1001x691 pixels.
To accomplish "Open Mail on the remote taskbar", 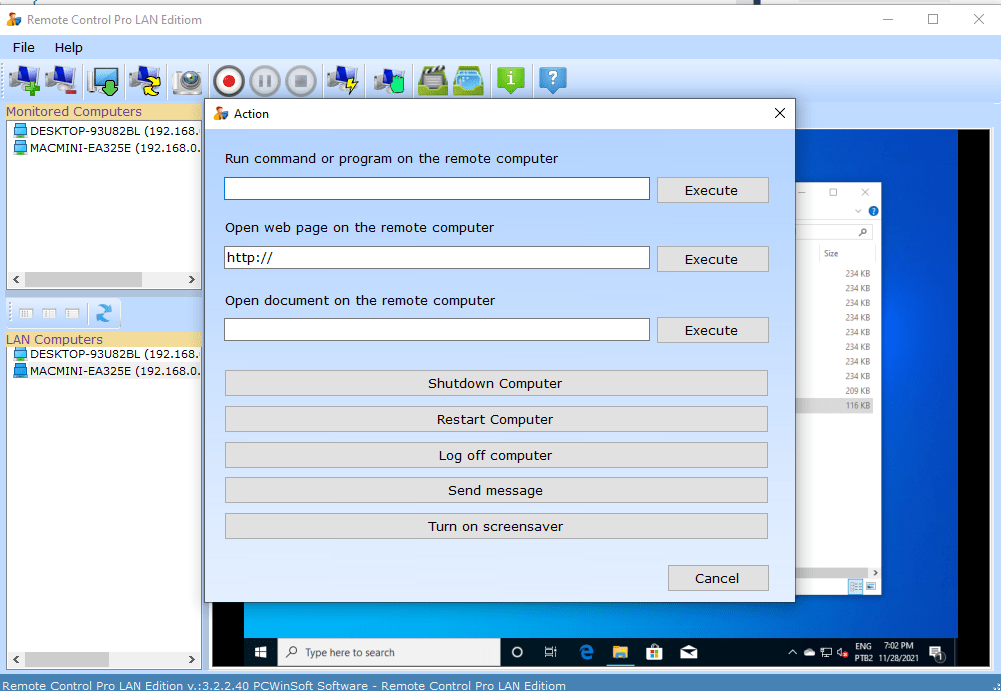I will click(689, 652).
